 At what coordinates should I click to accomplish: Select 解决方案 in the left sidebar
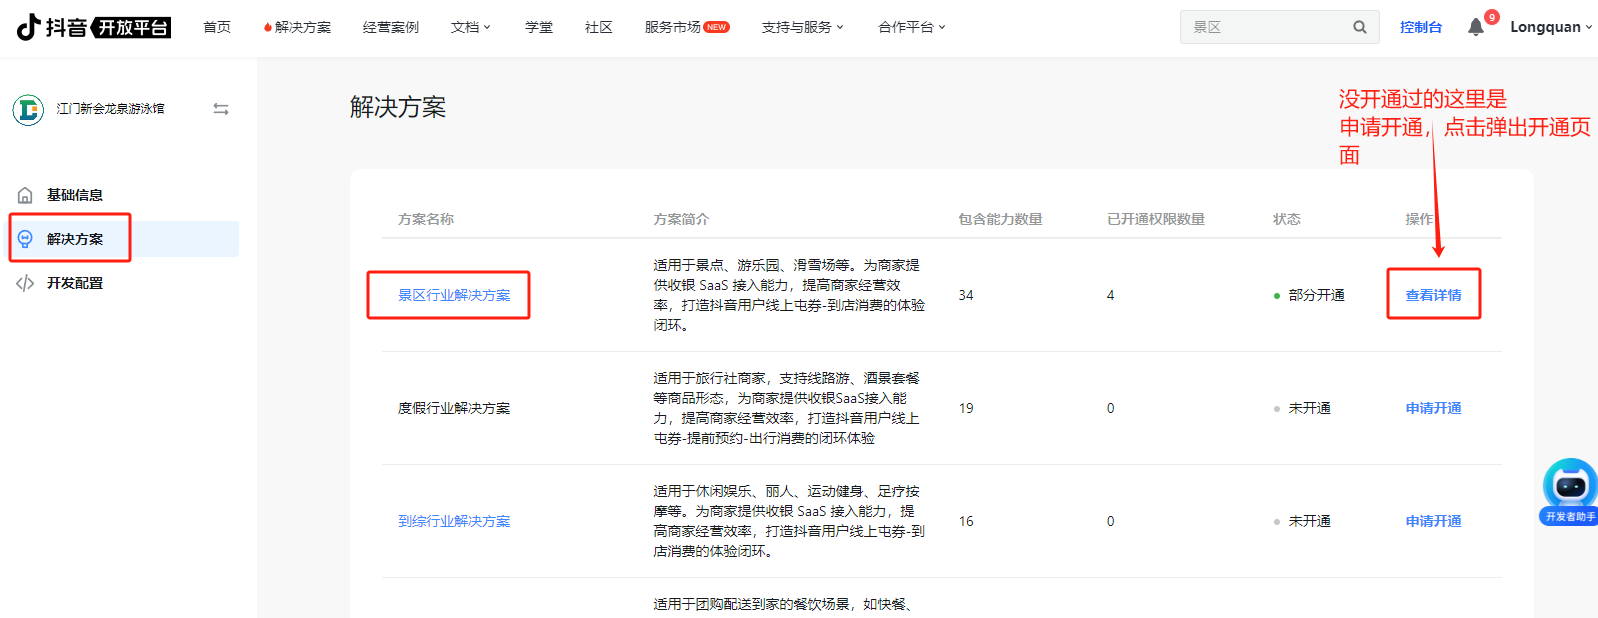pyautogui.click(x=75, y=239)
